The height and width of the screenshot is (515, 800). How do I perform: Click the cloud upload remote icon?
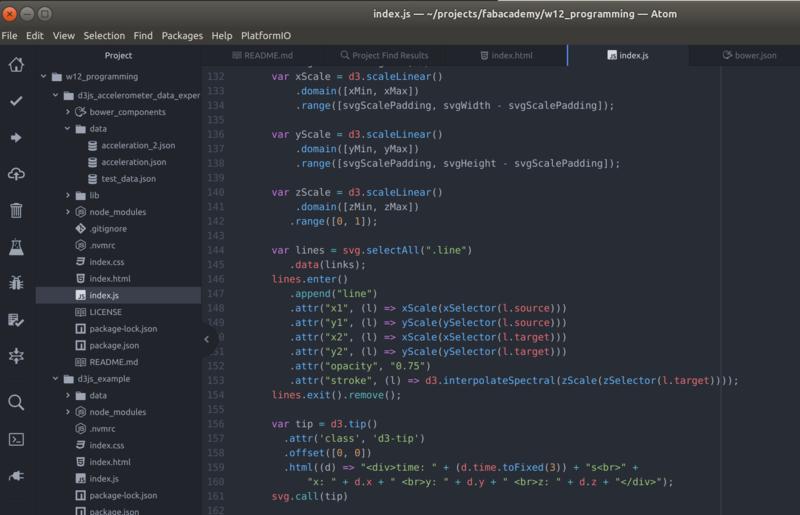point(16,174)
